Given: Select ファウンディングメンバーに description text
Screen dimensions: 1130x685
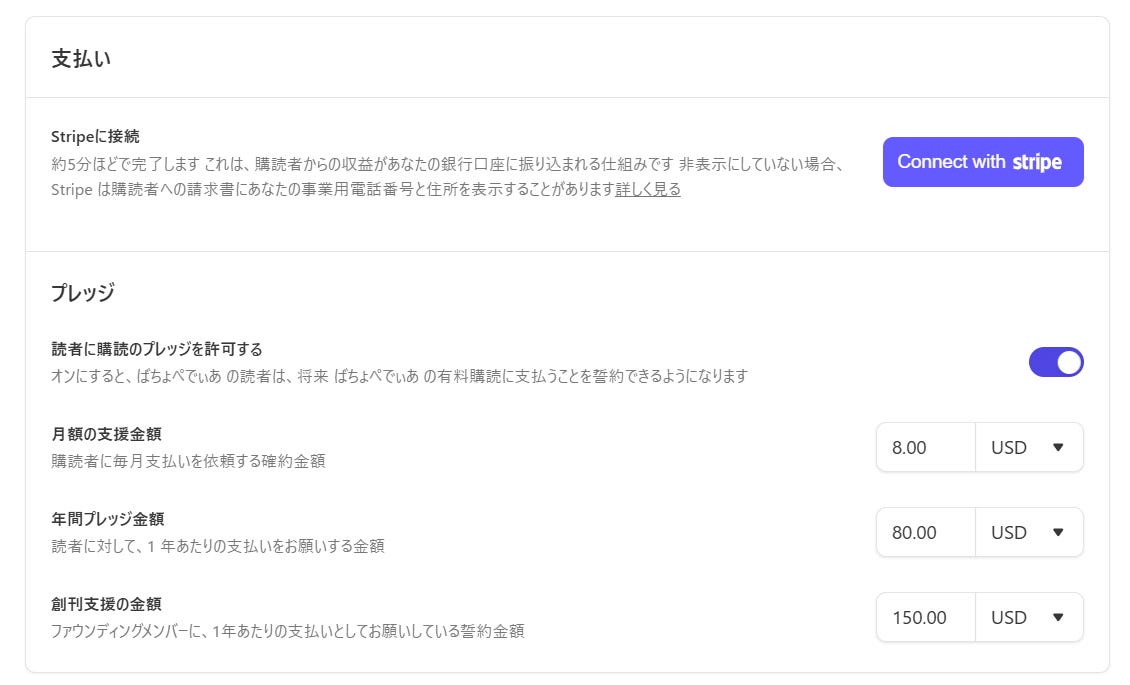Looking at the screenshot, I should (x=288, y=631).
